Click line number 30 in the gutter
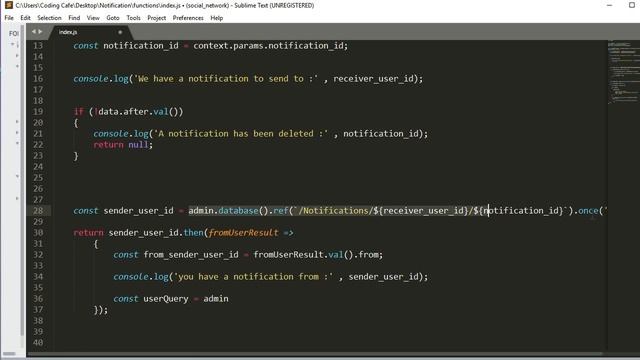The image size is (640, 360). [38, 233]
